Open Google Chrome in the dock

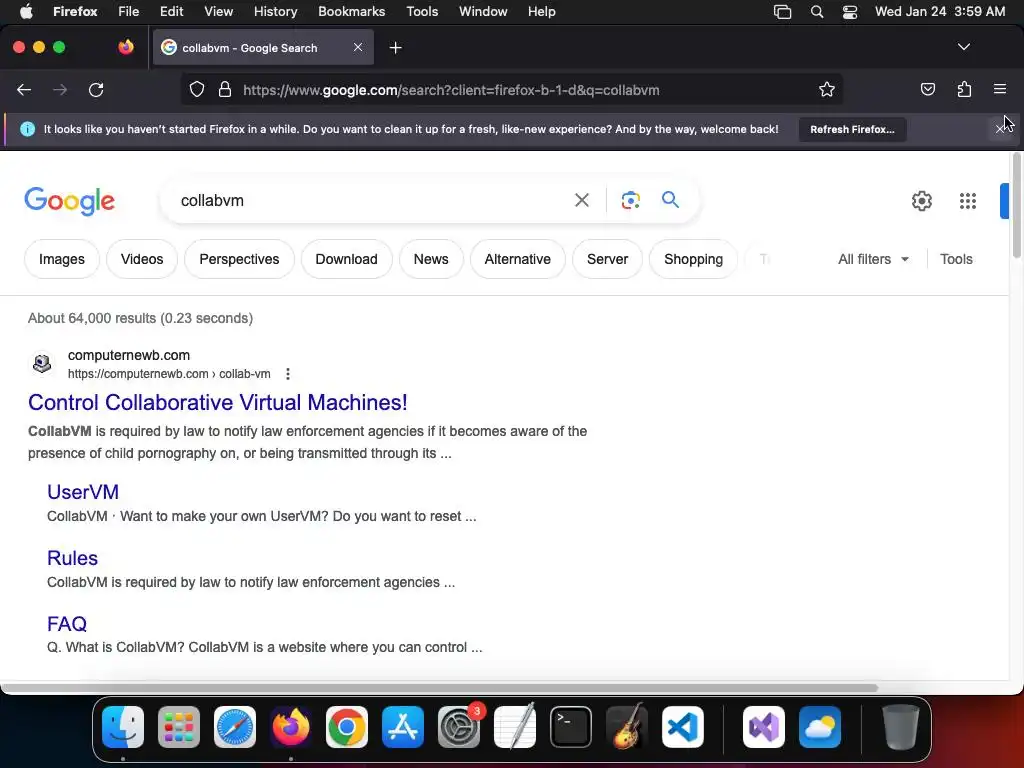[347, 727]
